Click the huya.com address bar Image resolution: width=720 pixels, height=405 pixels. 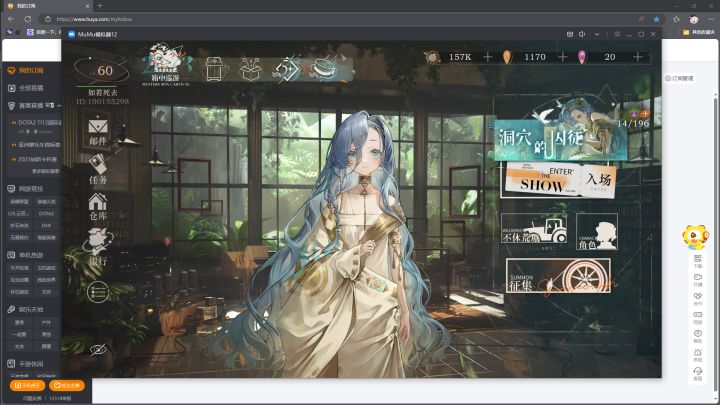pos(340,19)
